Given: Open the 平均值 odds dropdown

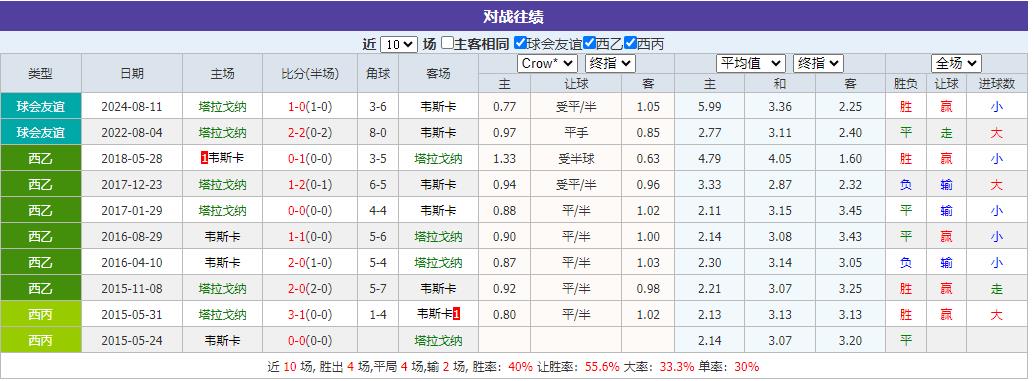Looking at the screenshot, I should tap(751, 63).
